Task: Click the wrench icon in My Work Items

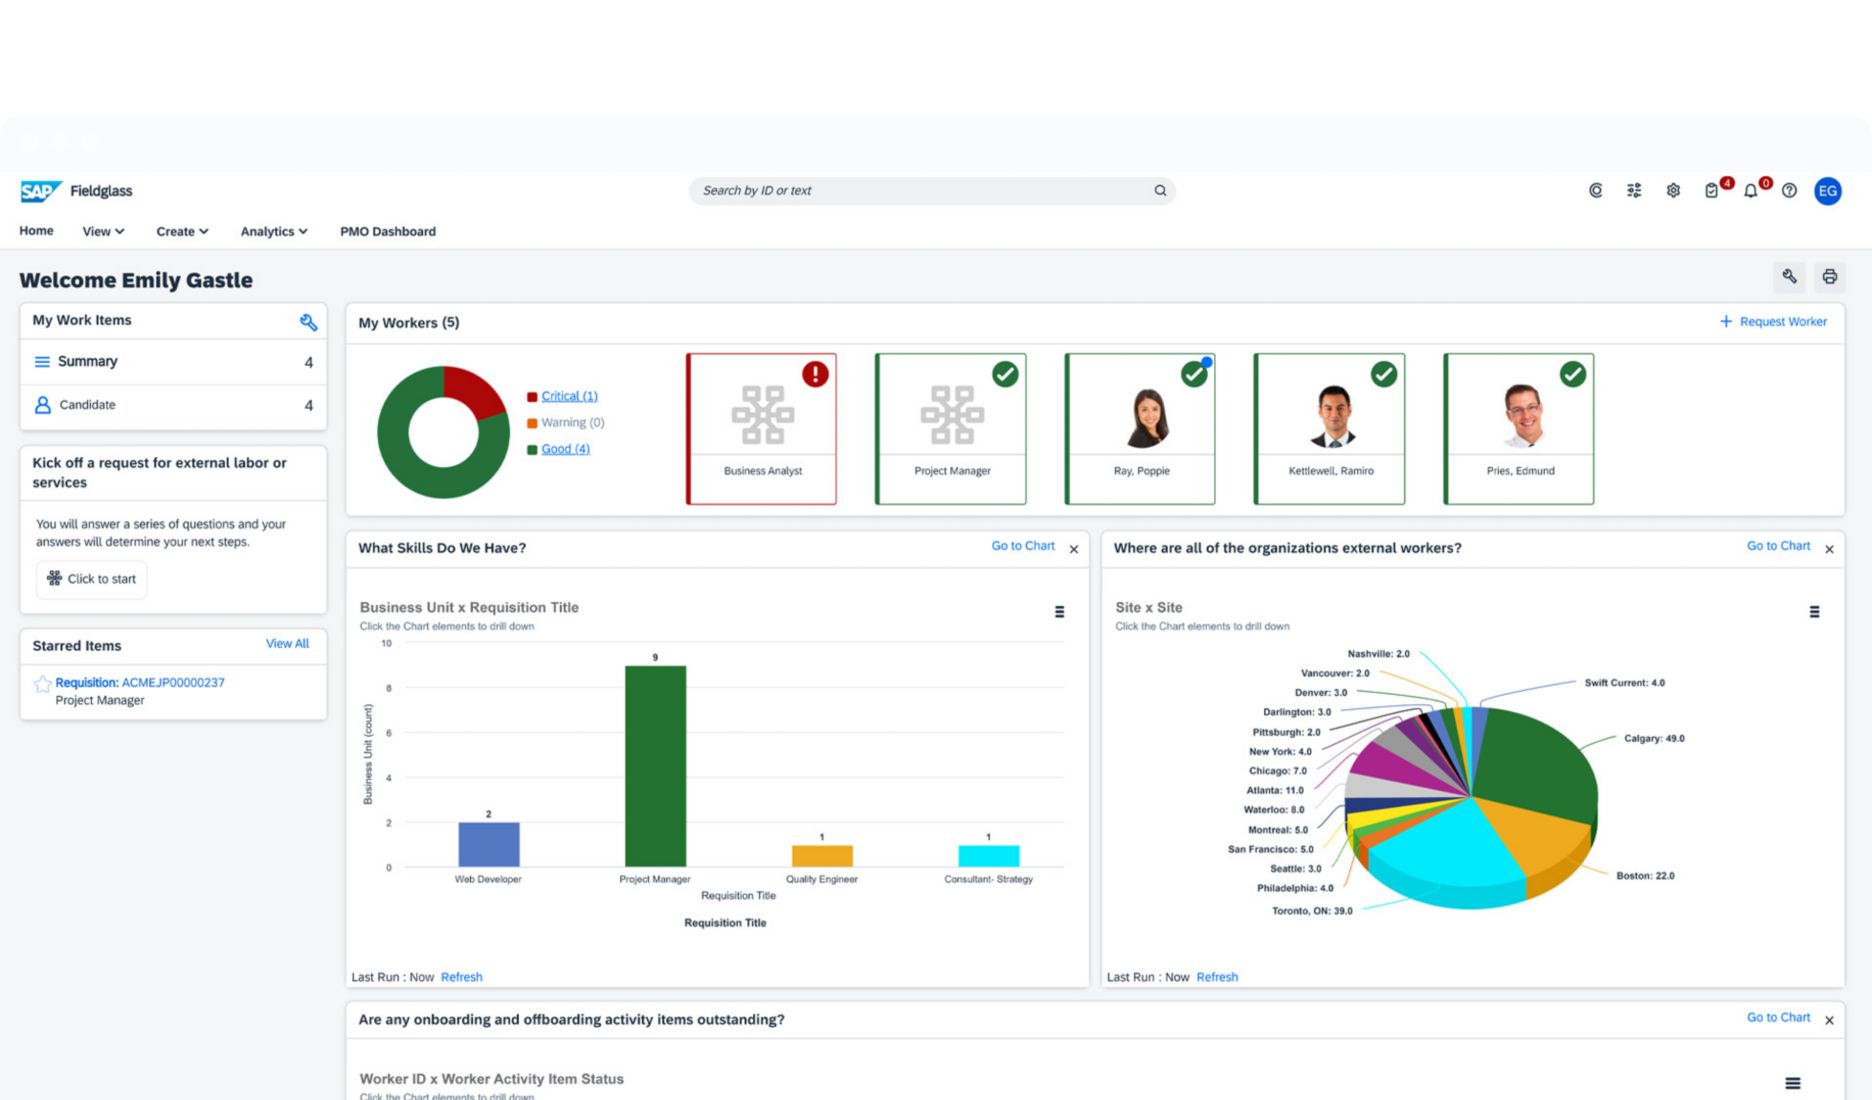Action: (308, 322)
